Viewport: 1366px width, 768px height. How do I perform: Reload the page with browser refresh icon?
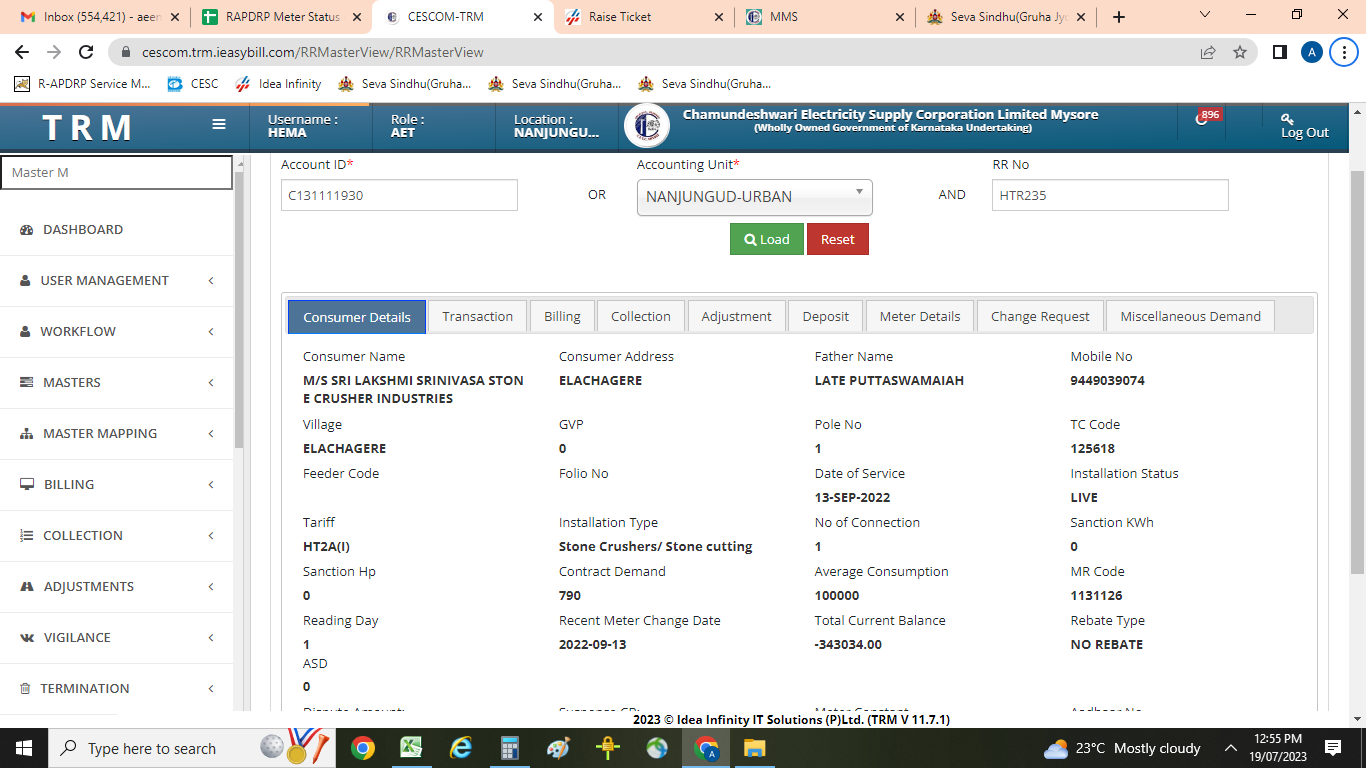(x=86, y=52)
